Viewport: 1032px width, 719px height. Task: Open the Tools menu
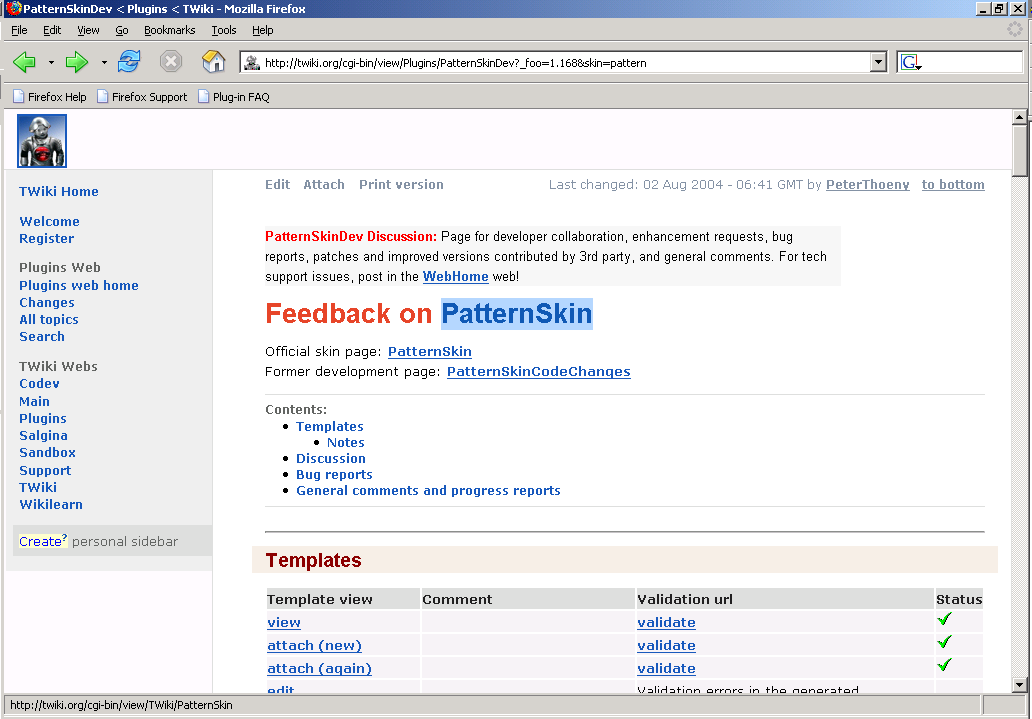tap(223, 30)
